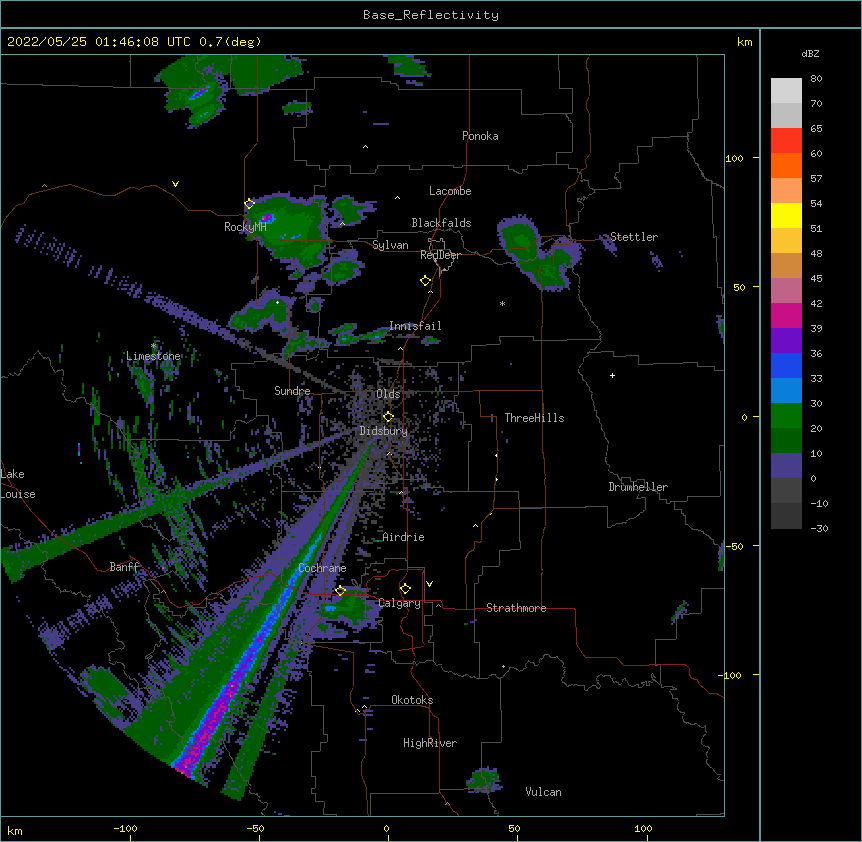Viewport: 862px width, 842px height.
Task: Click the Sundre city label
Action: pyautogui.click(x=292, y=391)
